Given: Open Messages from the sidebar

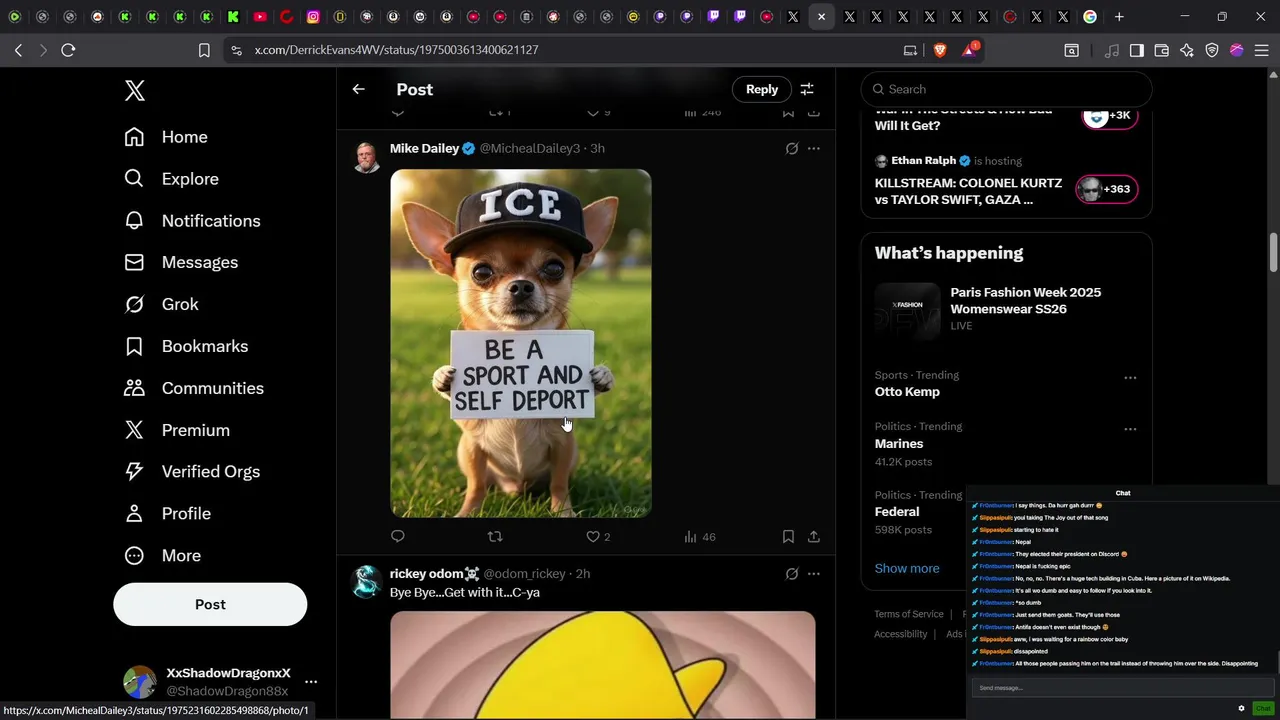Looking at the screenshot, I should tap(181, 262).
